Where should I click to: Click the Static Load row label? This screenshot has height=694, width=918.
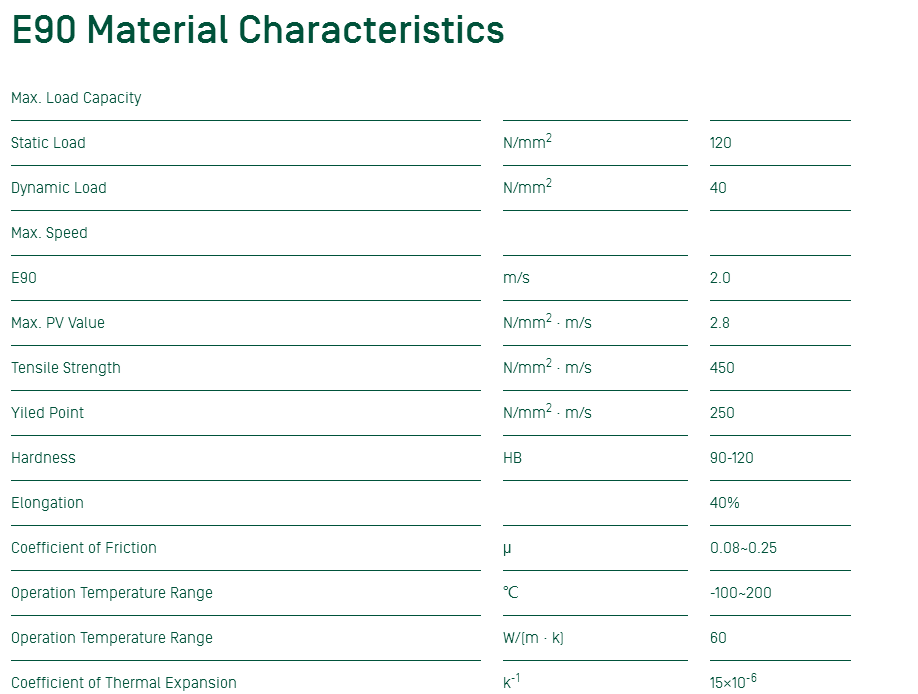(48, 143)
